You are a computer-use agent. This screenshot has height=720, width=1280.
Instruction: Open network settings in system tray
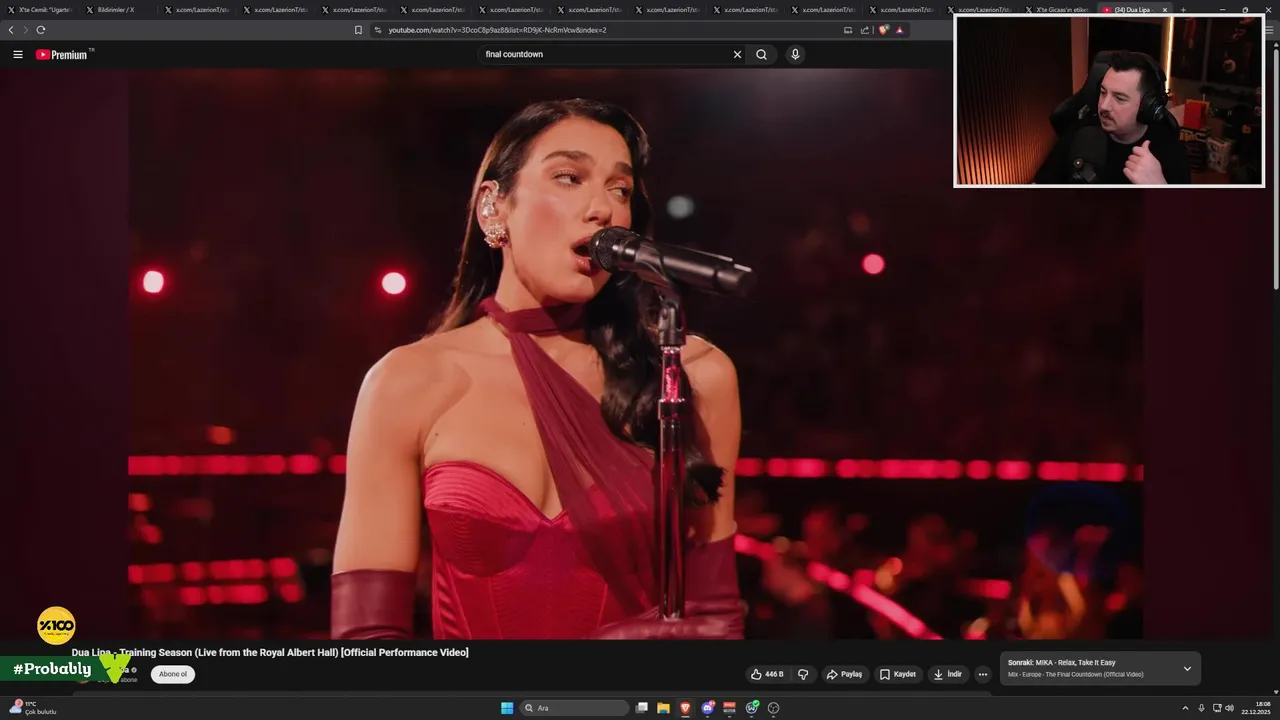(1216, 708)
